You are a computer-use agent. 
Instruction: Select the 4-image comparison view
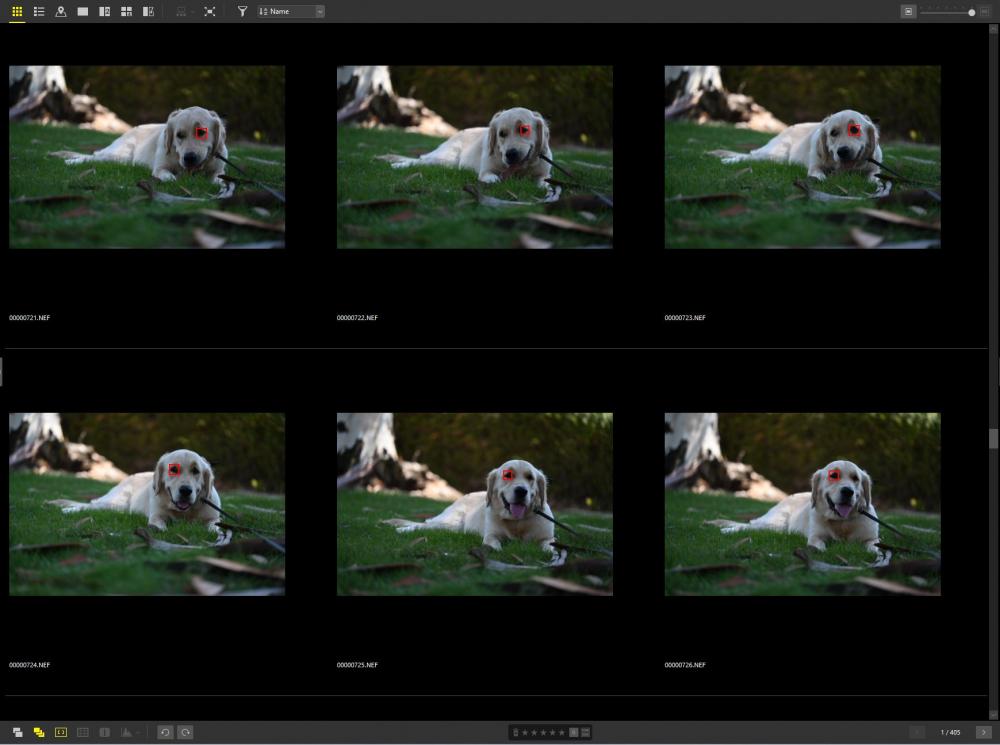126,11
